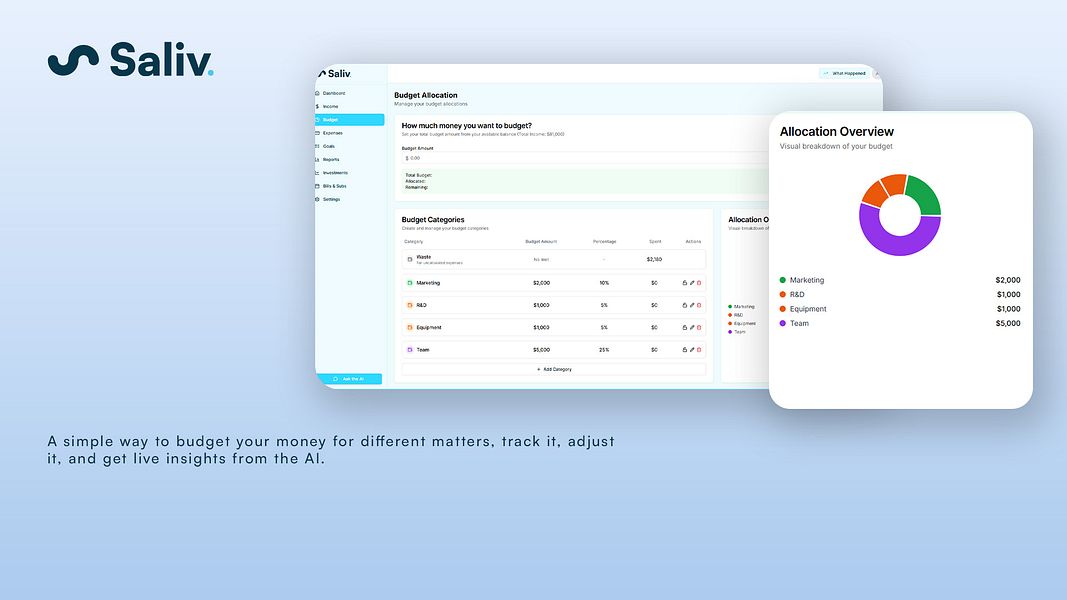Click the green Marketing category icon
The height and width of the screenshot is (600, 1067).
[410, 283]
